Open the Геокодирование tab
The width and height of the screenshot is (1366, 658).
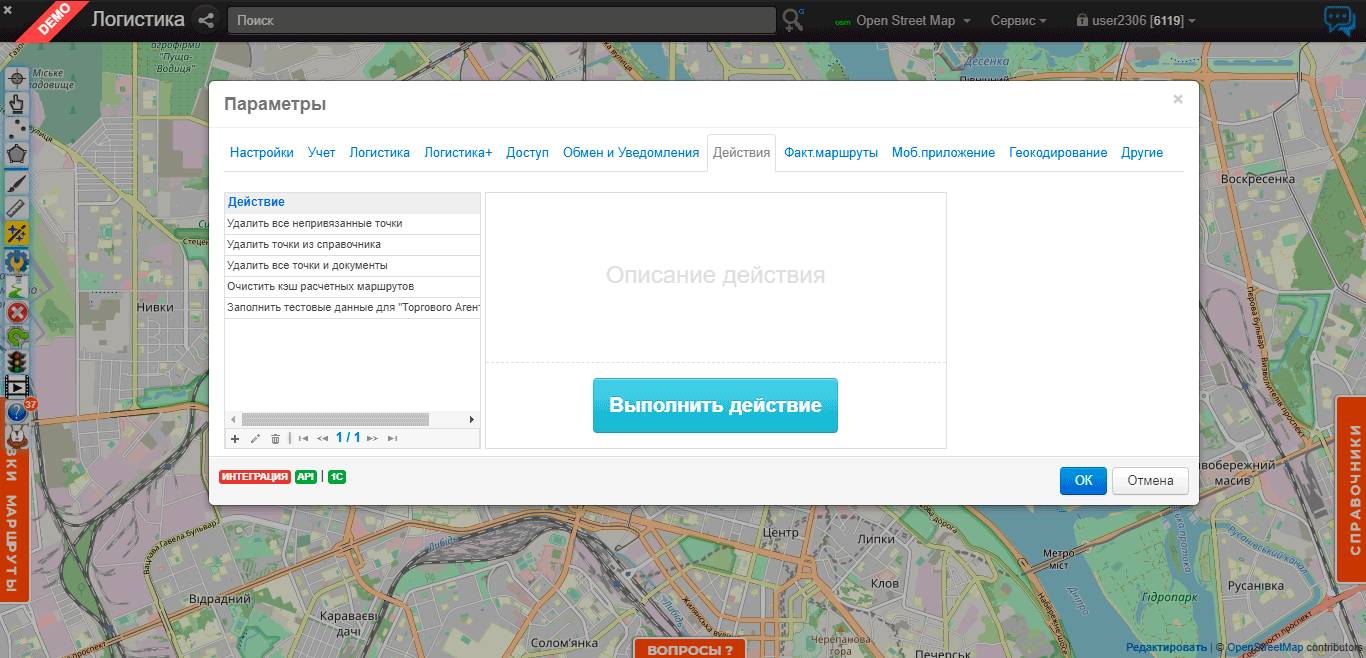(1058, 153)
